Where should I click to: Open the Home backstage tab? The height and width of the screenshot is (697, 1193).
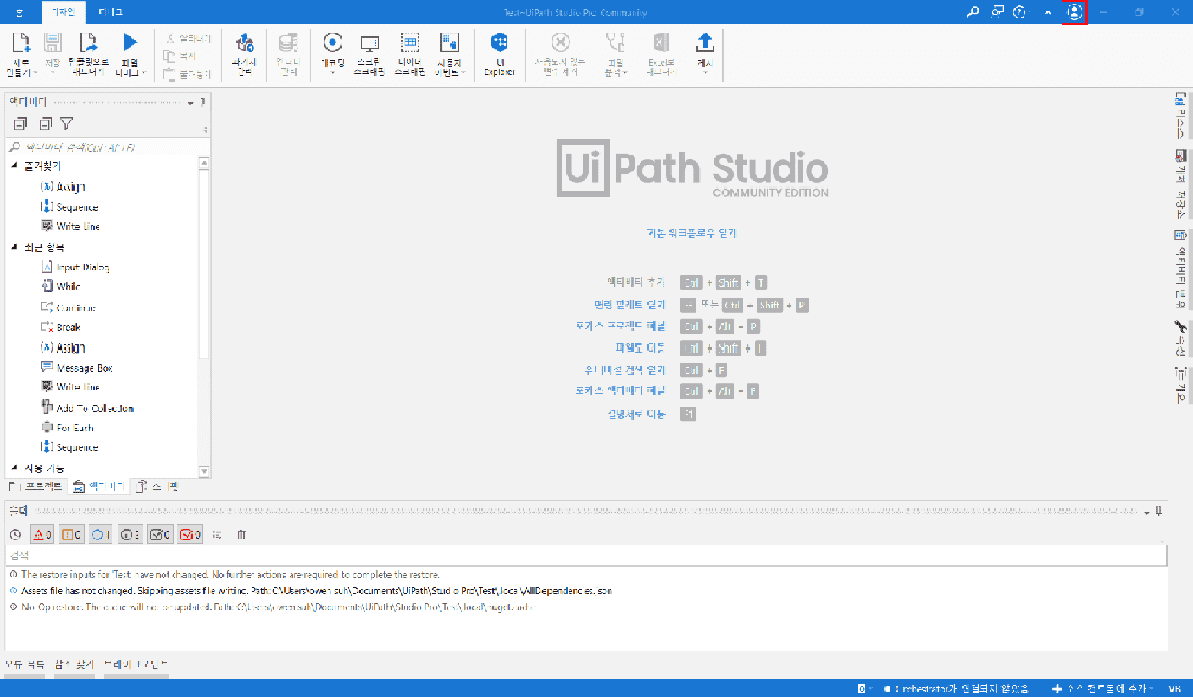[20, 12]
